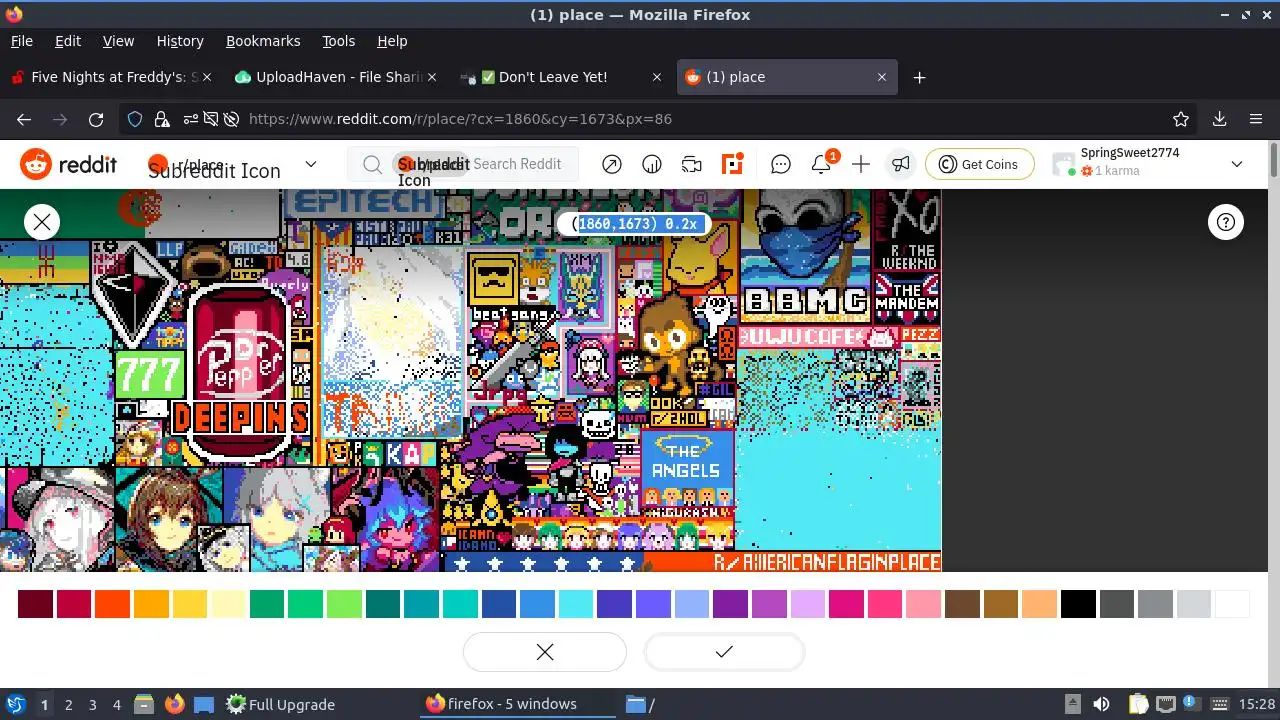Close the (1) place tab
This screenshot has width=1280, height=720.
pos(882,77)
